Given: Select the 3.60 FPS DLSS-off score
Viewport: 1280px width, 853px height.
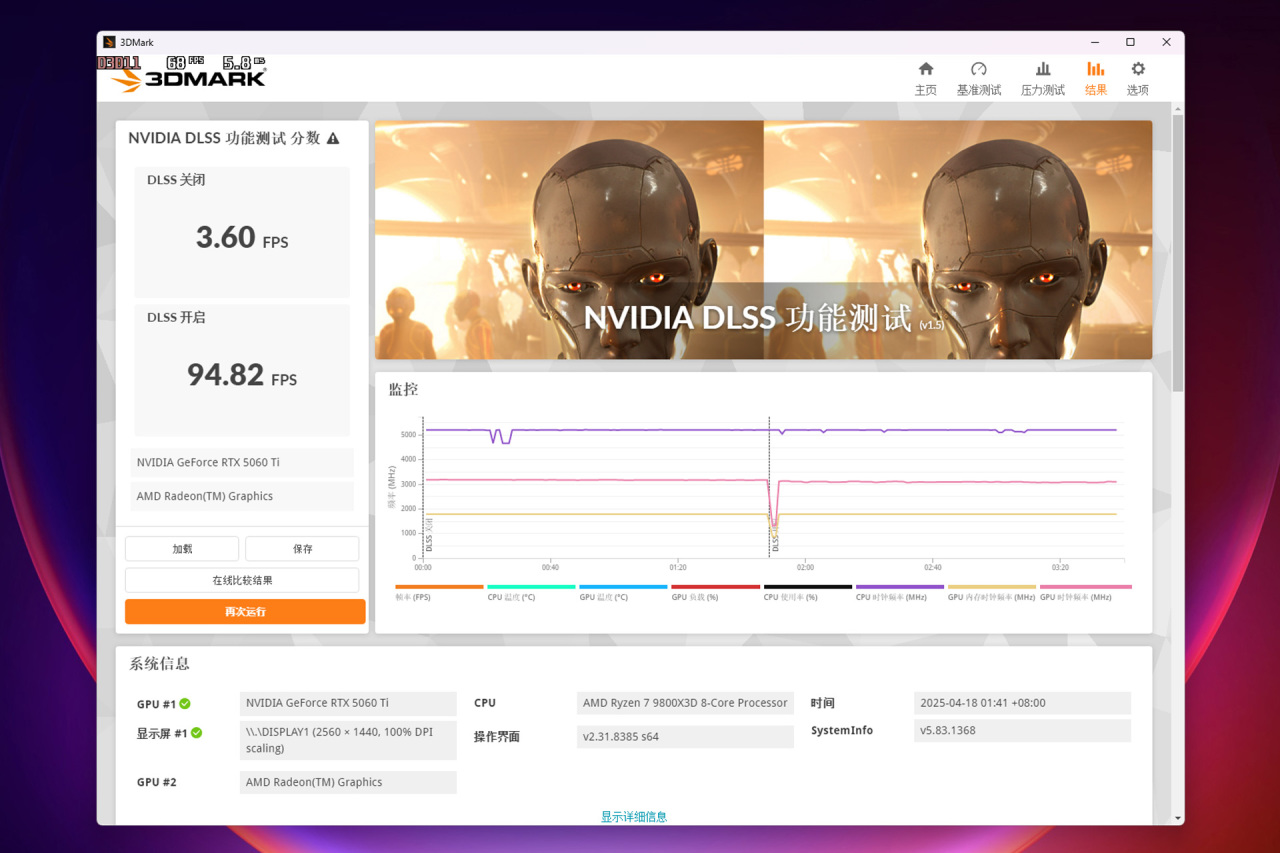Looking at the screenshot, I should tap(242, 237).
